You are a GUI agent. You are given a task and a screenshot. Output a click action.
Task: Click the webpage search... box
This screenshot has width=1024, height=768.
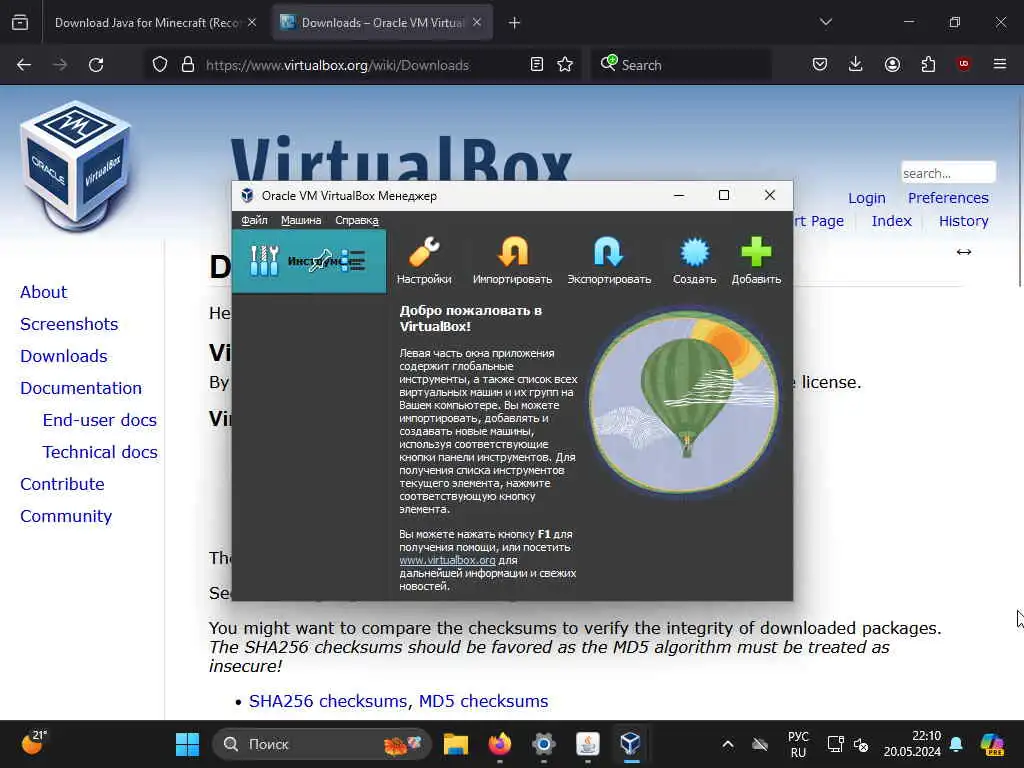click(x=948, y=173)
